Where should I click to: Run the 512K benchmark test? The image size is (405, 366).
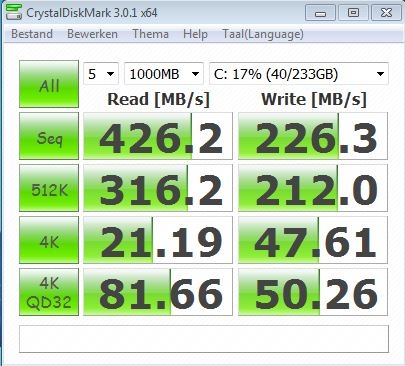coord(49,188)
